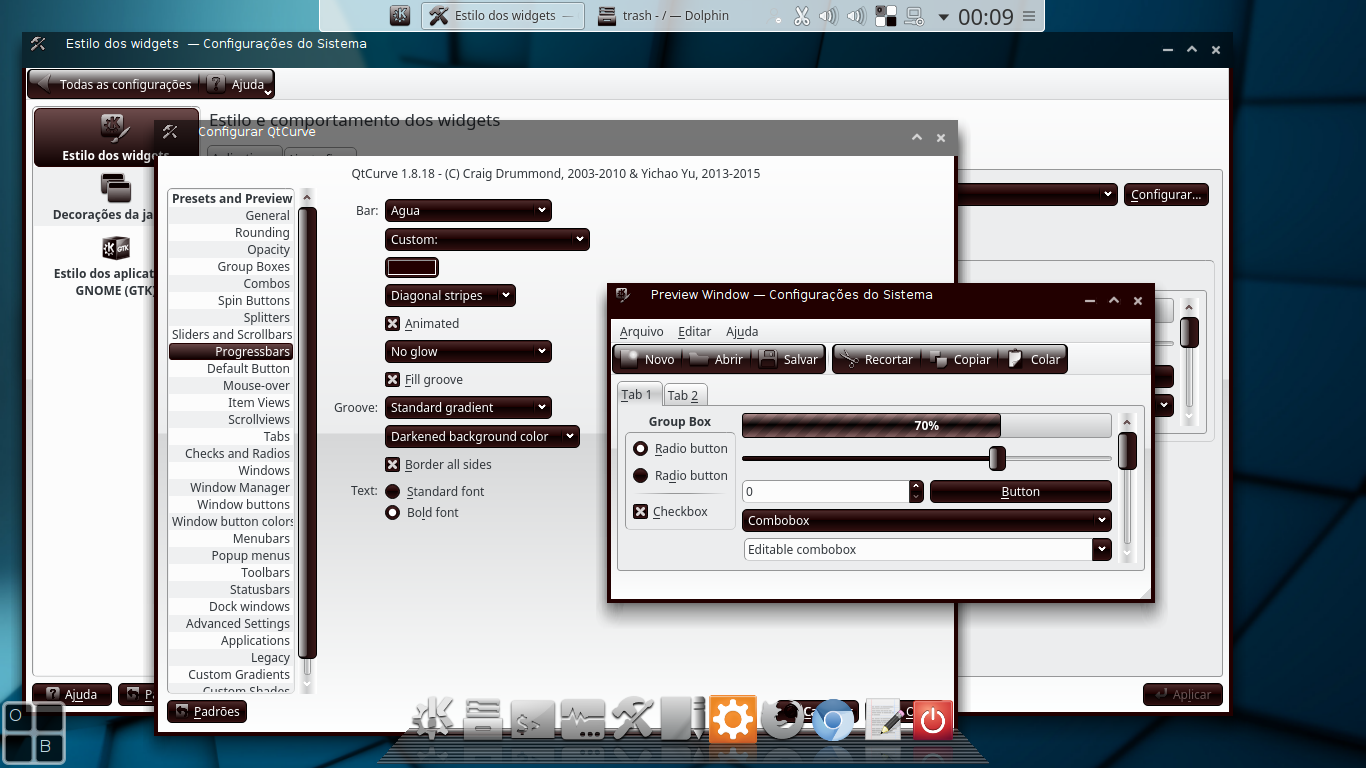
Task: Show hidden tray icons with the arrow
Action: (942, 16)
